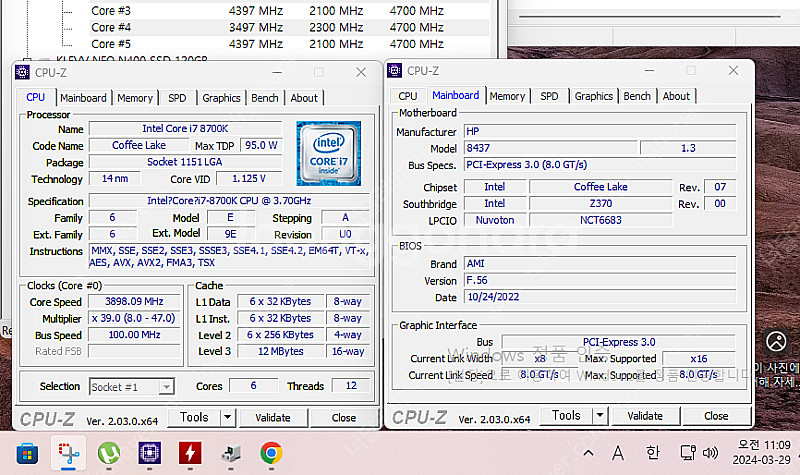Click the 'HP' manufacturer field

pos(599,132)
